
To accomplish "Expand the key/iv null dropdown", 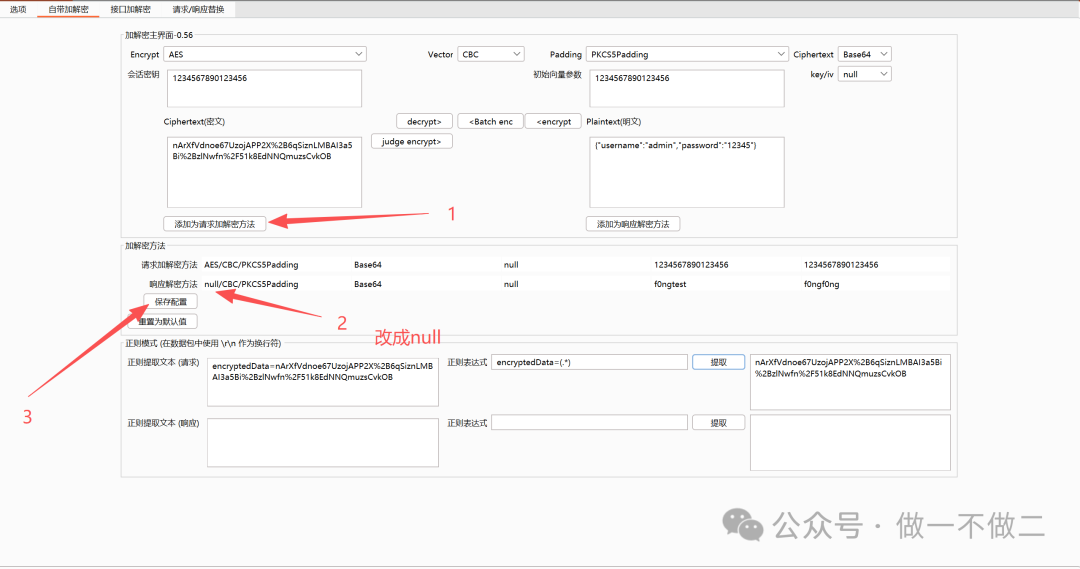I will (865, 74).
